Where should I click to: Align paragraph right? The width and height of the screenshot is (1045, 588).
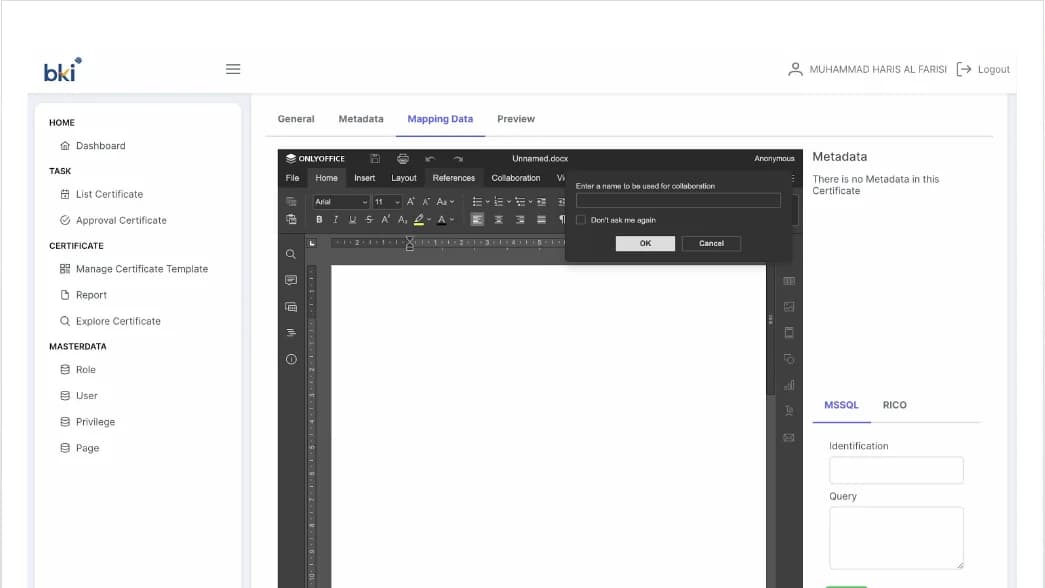click(520, 219)
